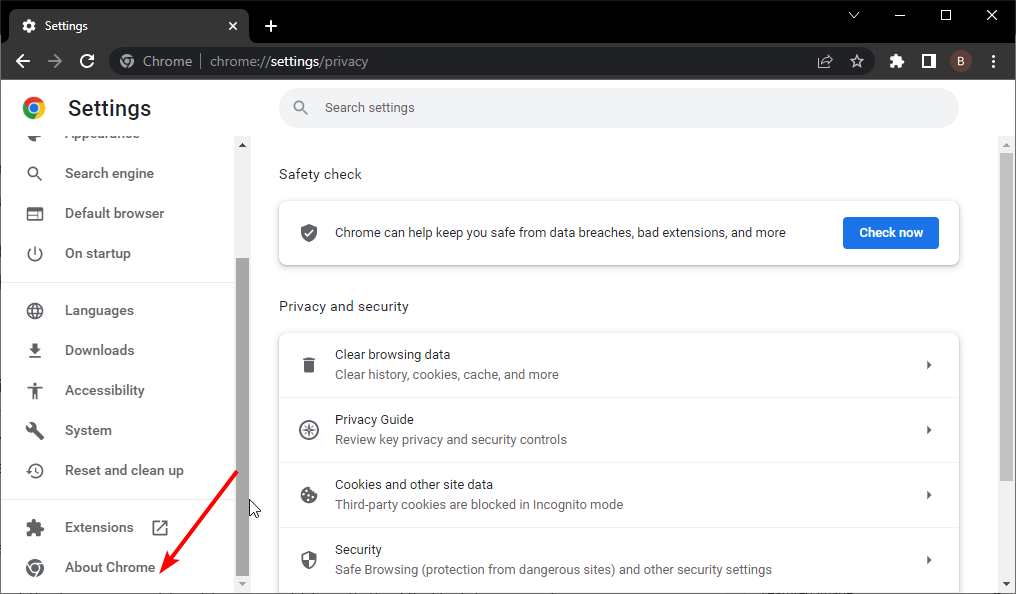Click the About Chrome logo icon
1016x594 pixels.
point(34,568)
